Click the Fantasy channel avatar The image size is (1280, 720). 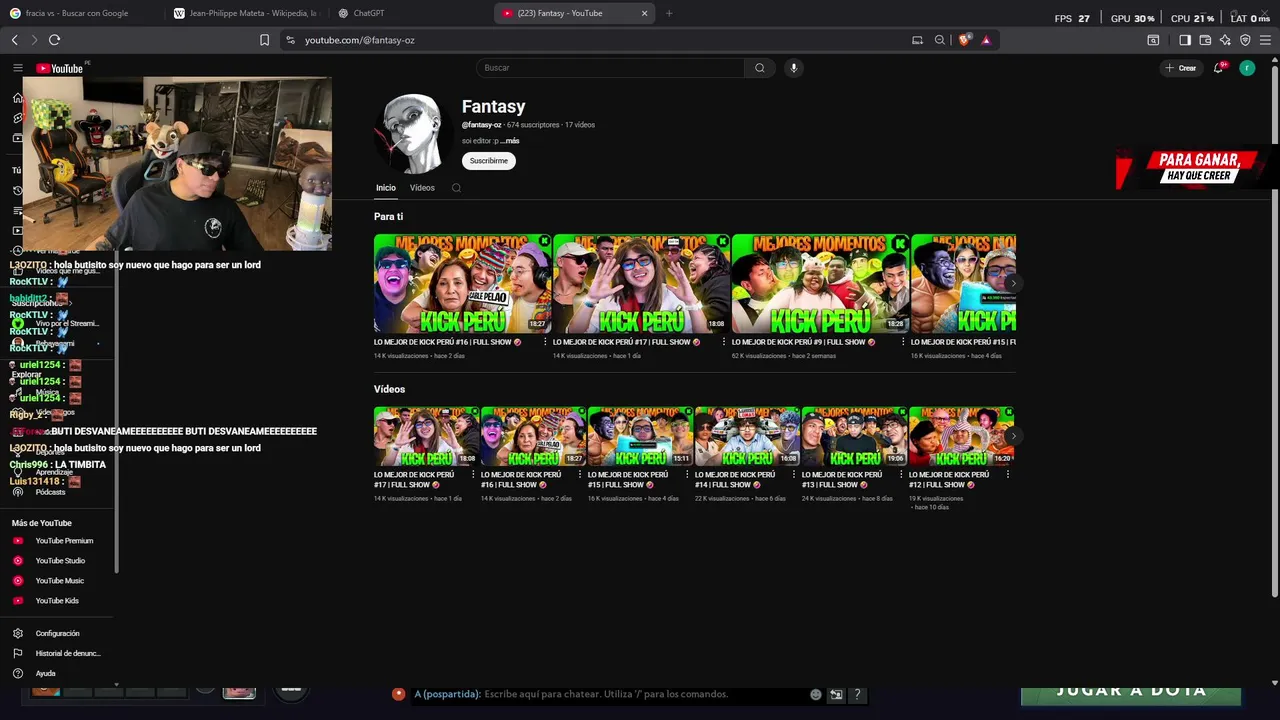pos(413,134)
